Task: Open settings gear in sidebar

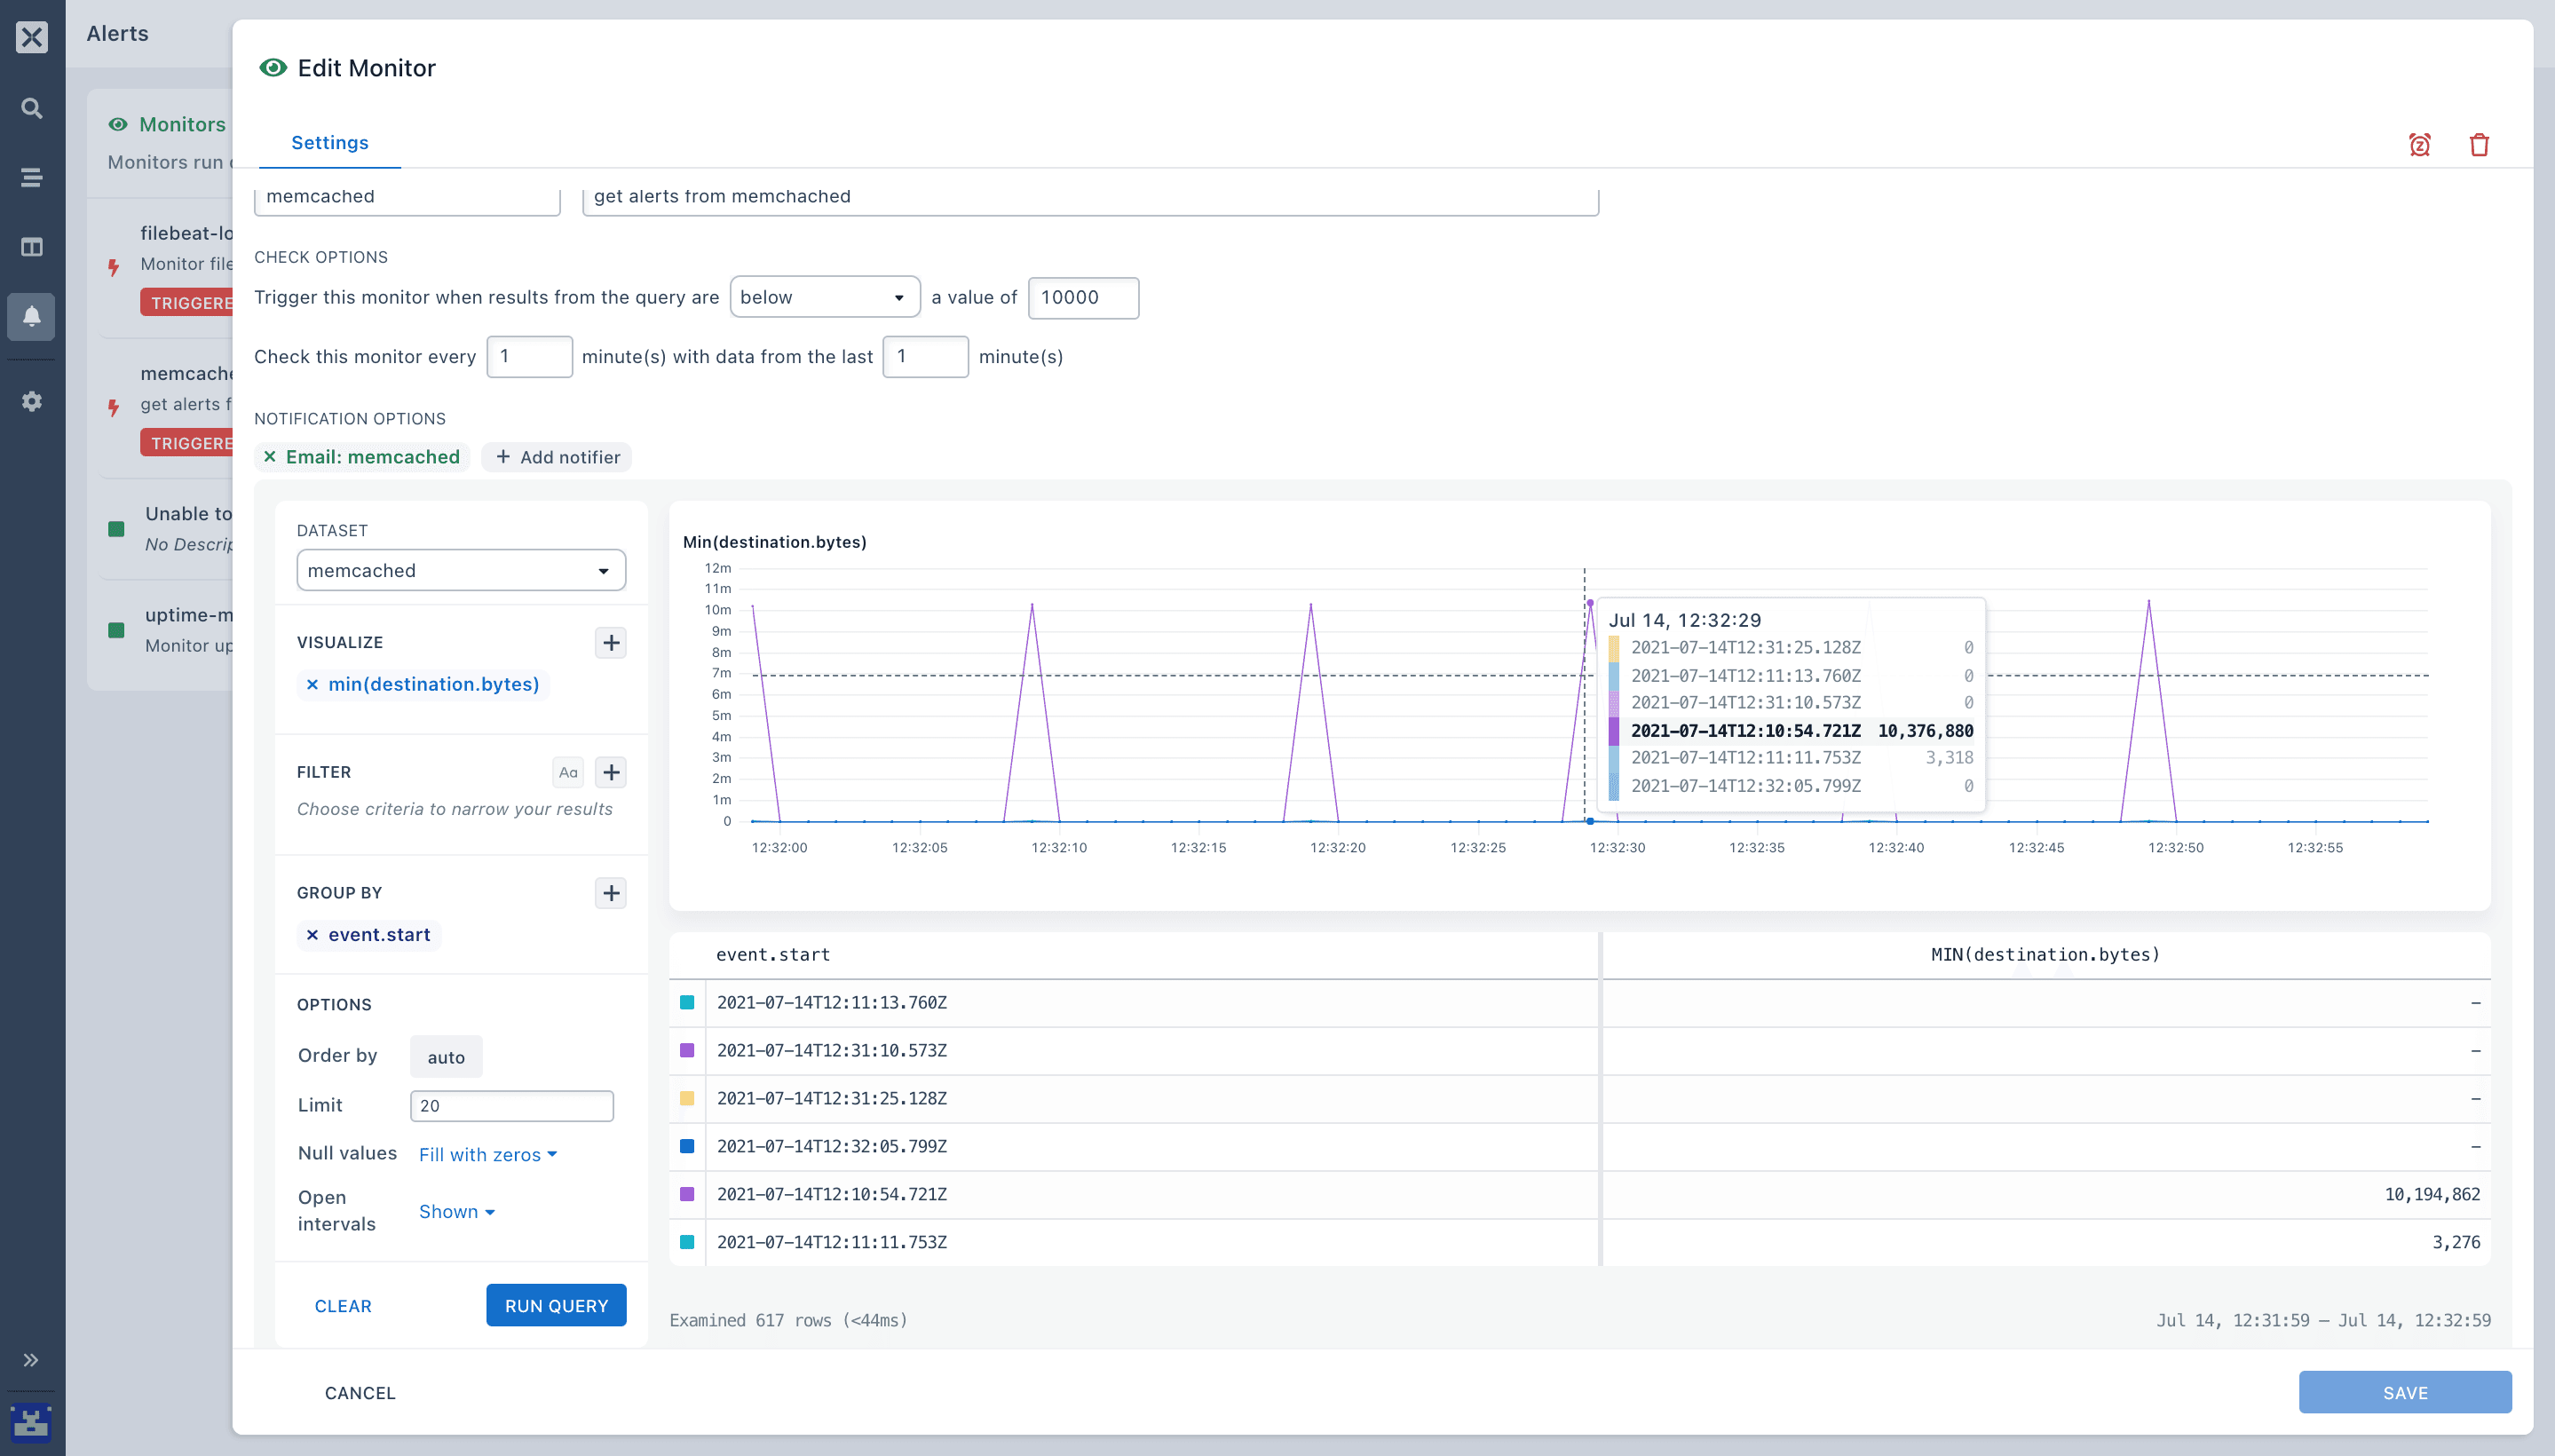Action: 32,401
